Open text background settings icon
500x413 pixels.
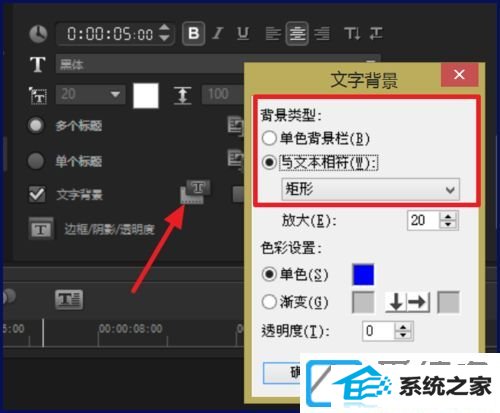tap(195, 192)
